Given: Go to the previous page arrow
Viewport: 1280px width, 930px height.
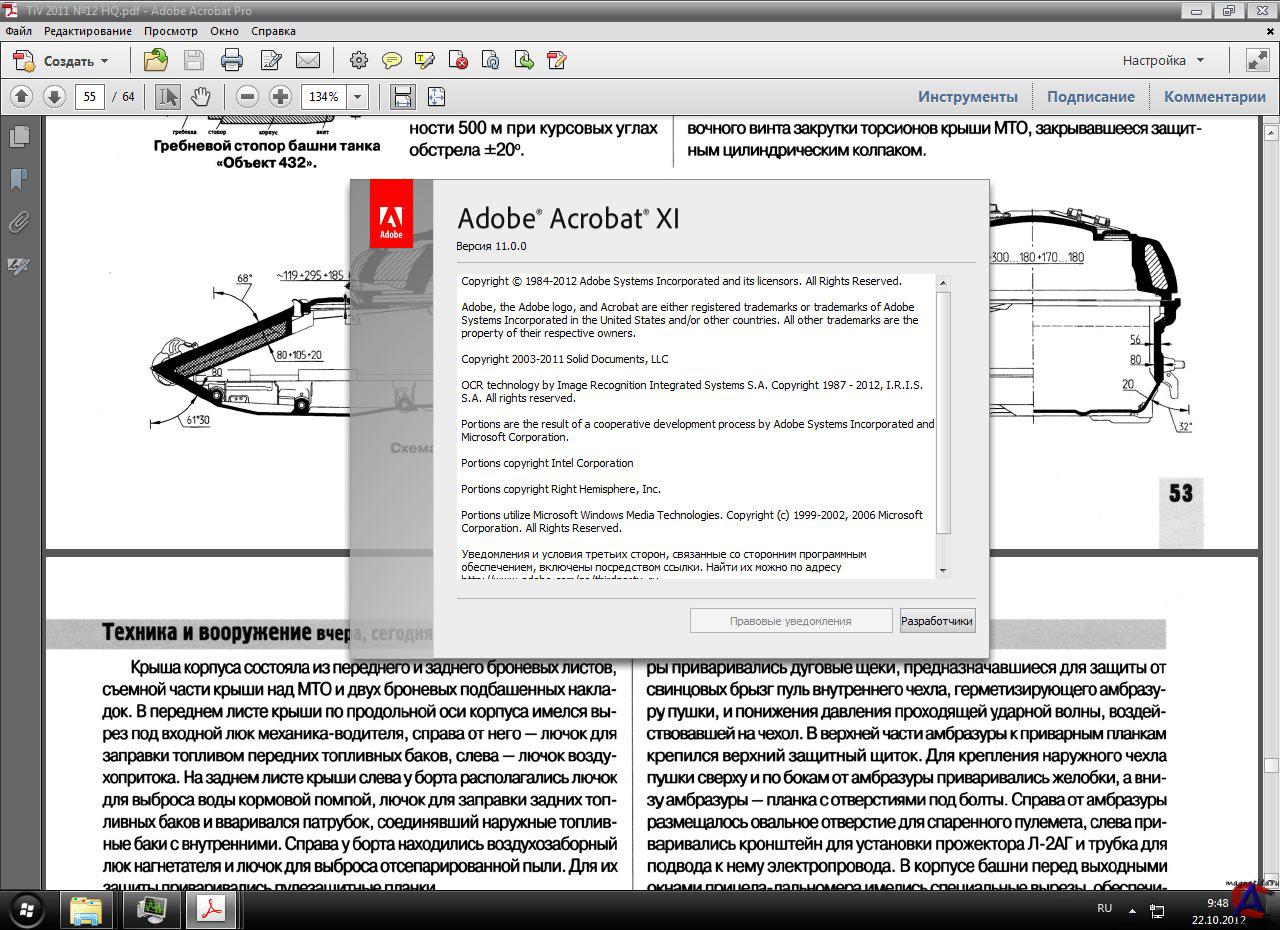Looking at the screenshot, I should [x=22, y=97].
